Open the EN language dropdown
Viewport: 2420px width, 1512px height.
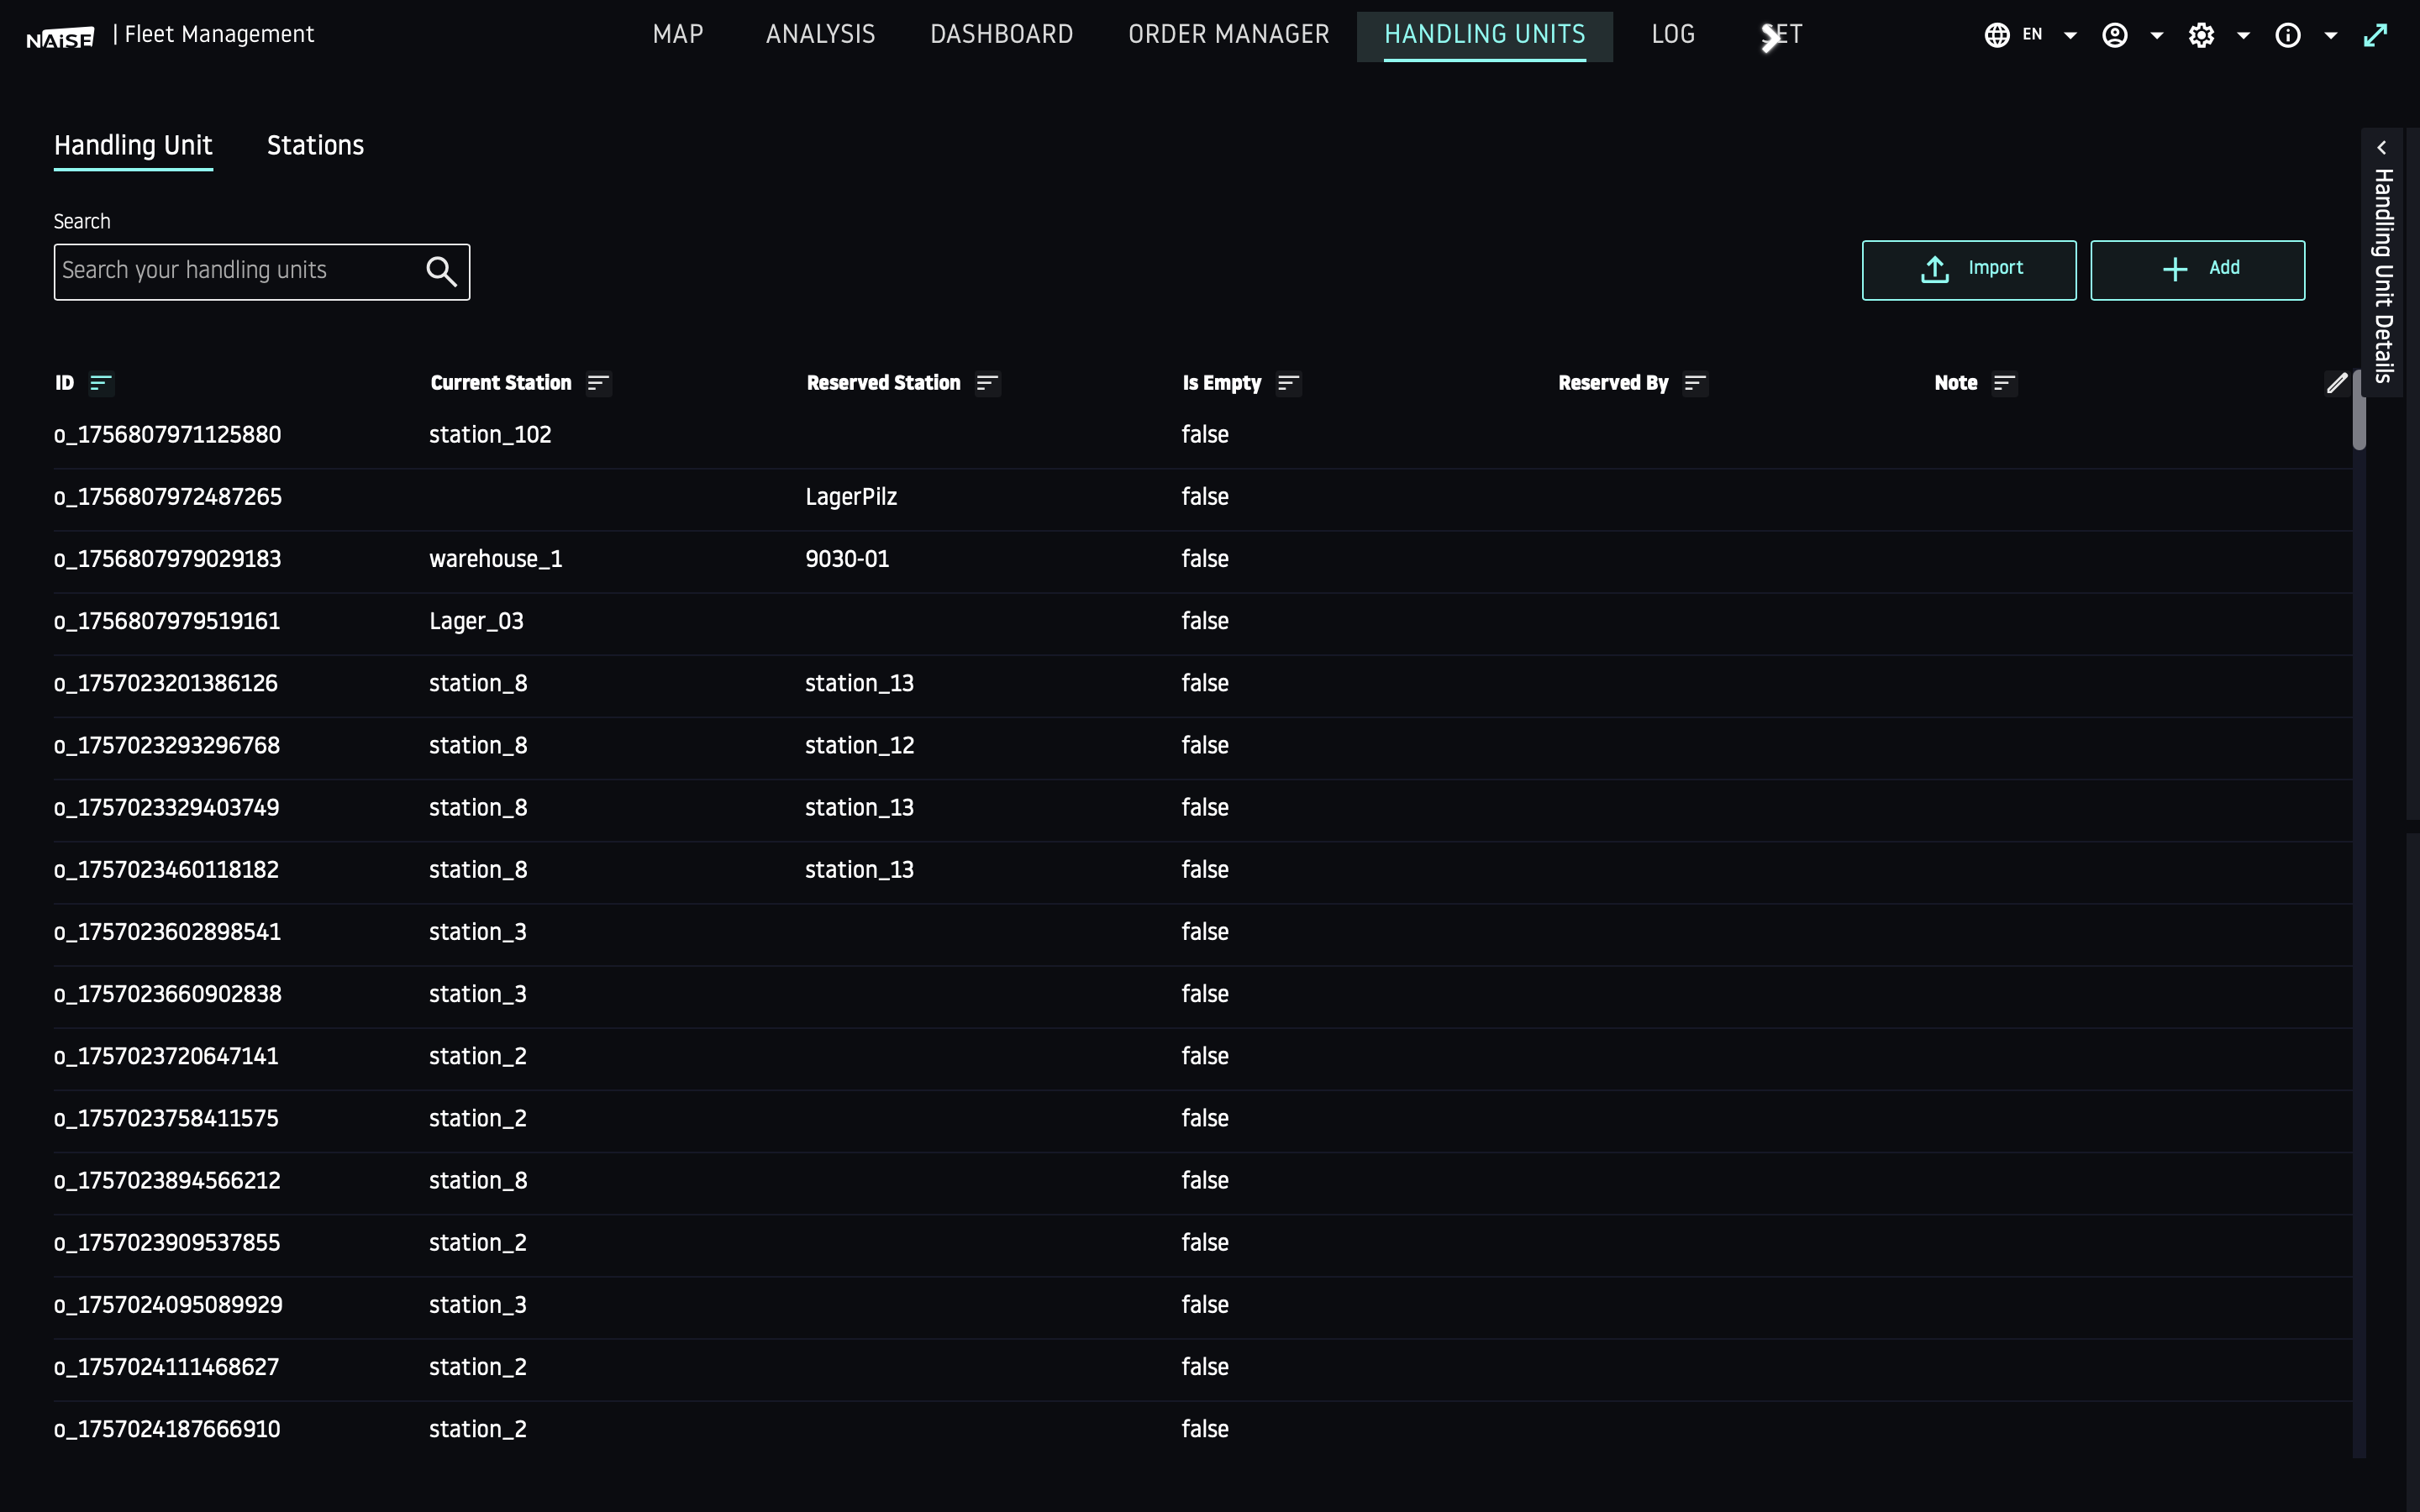pyautogui.click(x=2030, y=35)
